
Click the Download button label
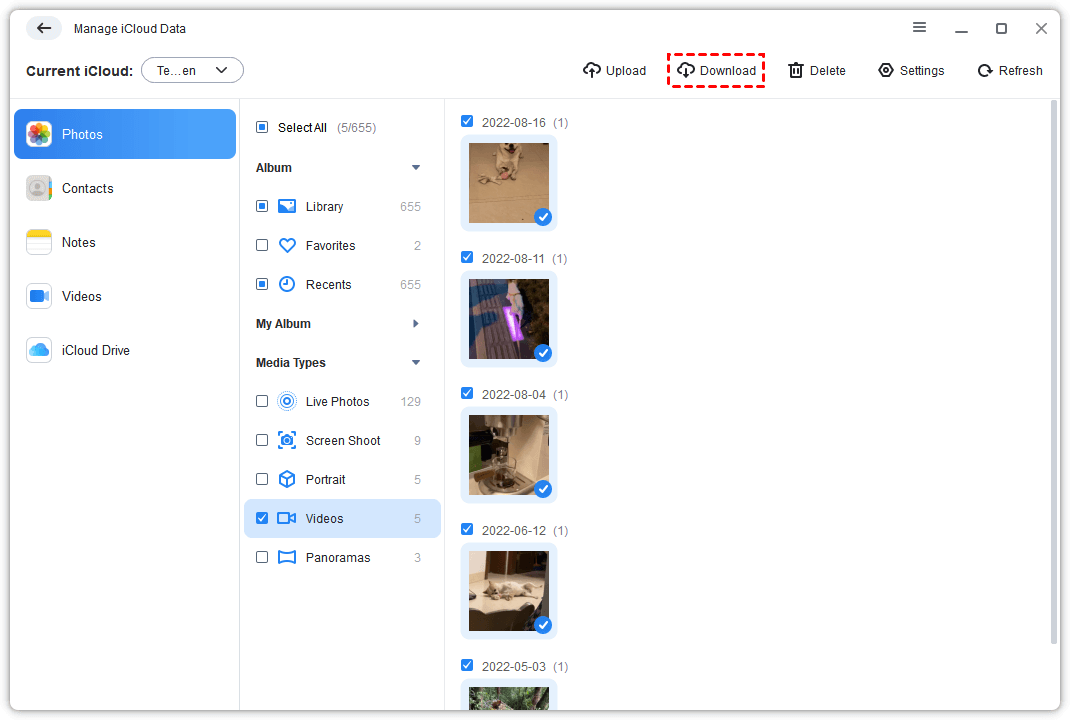pyautogui.click(x=727, y=70)
